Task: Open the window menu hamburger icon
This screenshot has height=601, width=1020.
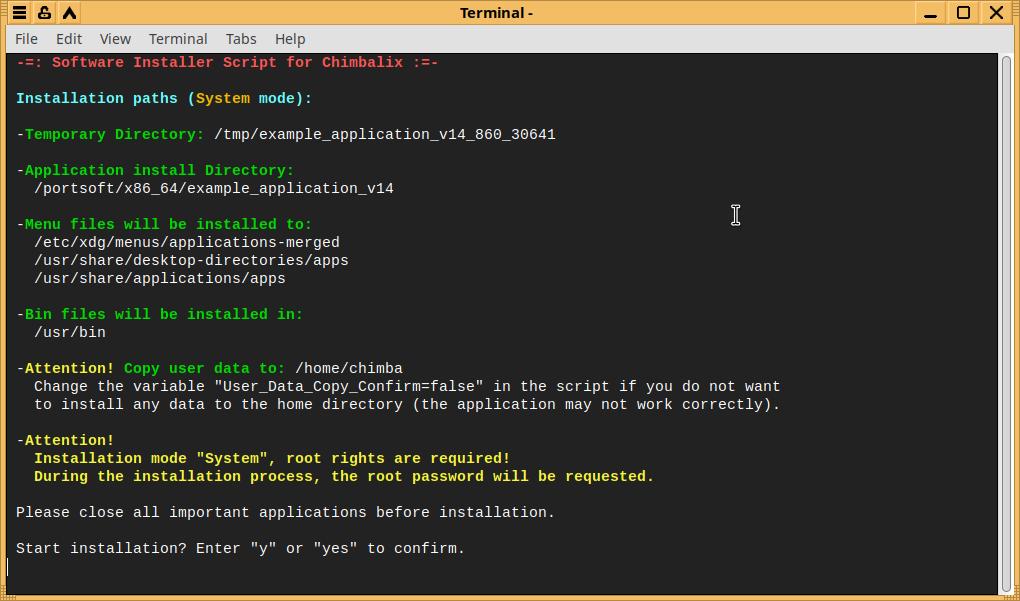Action: point(19,13)
